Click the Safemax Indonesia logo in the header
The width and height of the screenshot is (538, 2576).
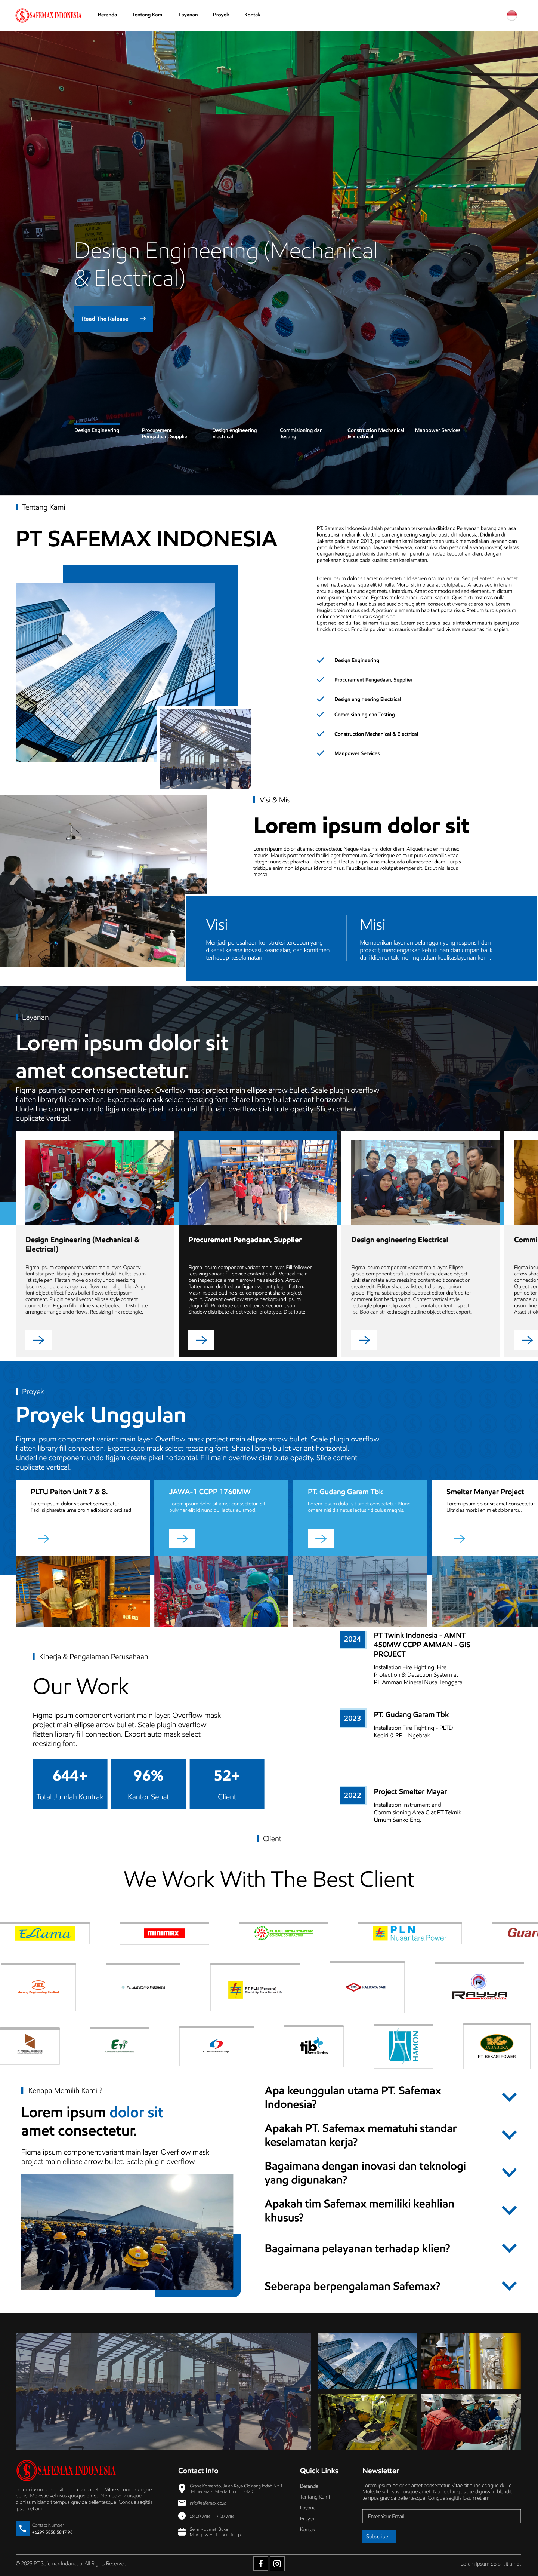pyautogui.click(x=49, y=15)
